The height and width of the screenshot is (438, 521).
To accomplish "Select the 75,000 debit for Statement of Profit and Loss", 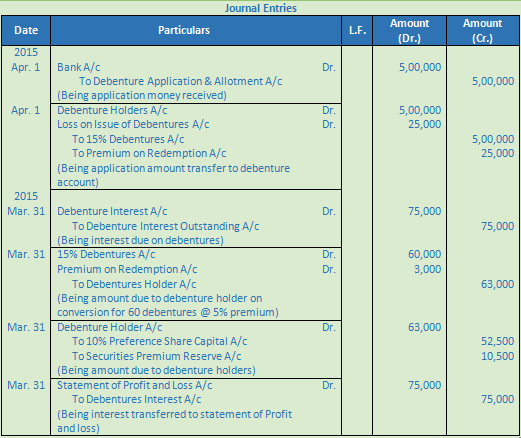I will point(425,385).
